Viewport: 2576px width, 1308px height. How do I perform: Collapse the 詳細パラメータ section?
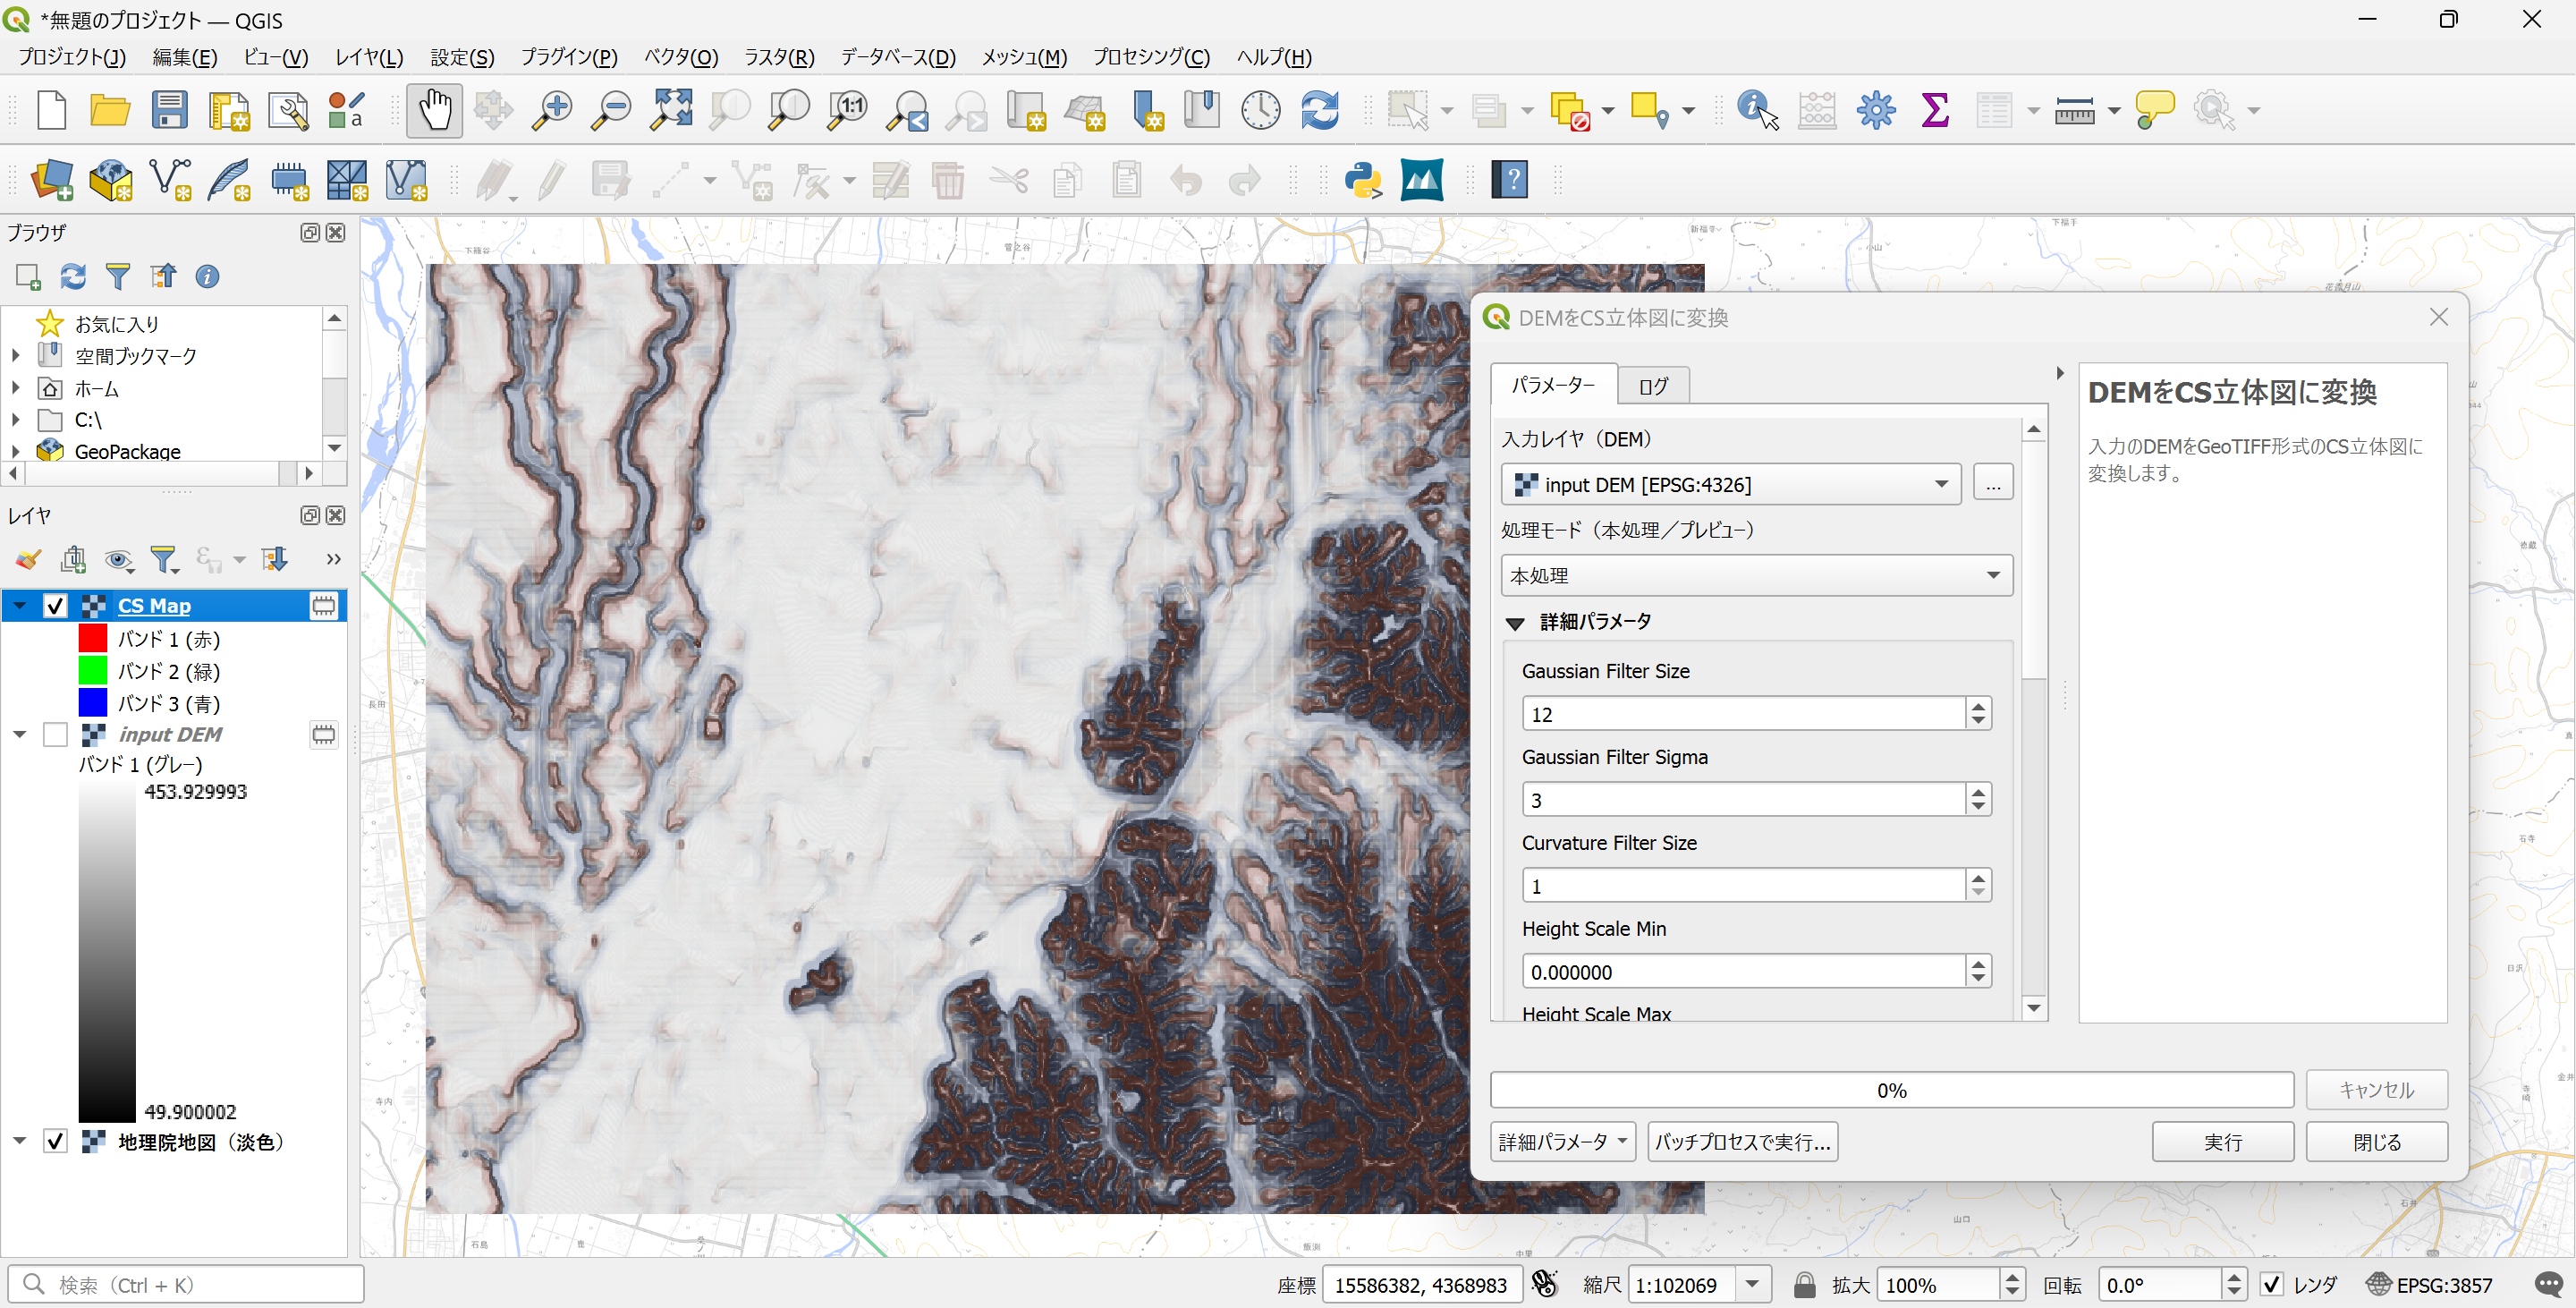[1515, 621]
